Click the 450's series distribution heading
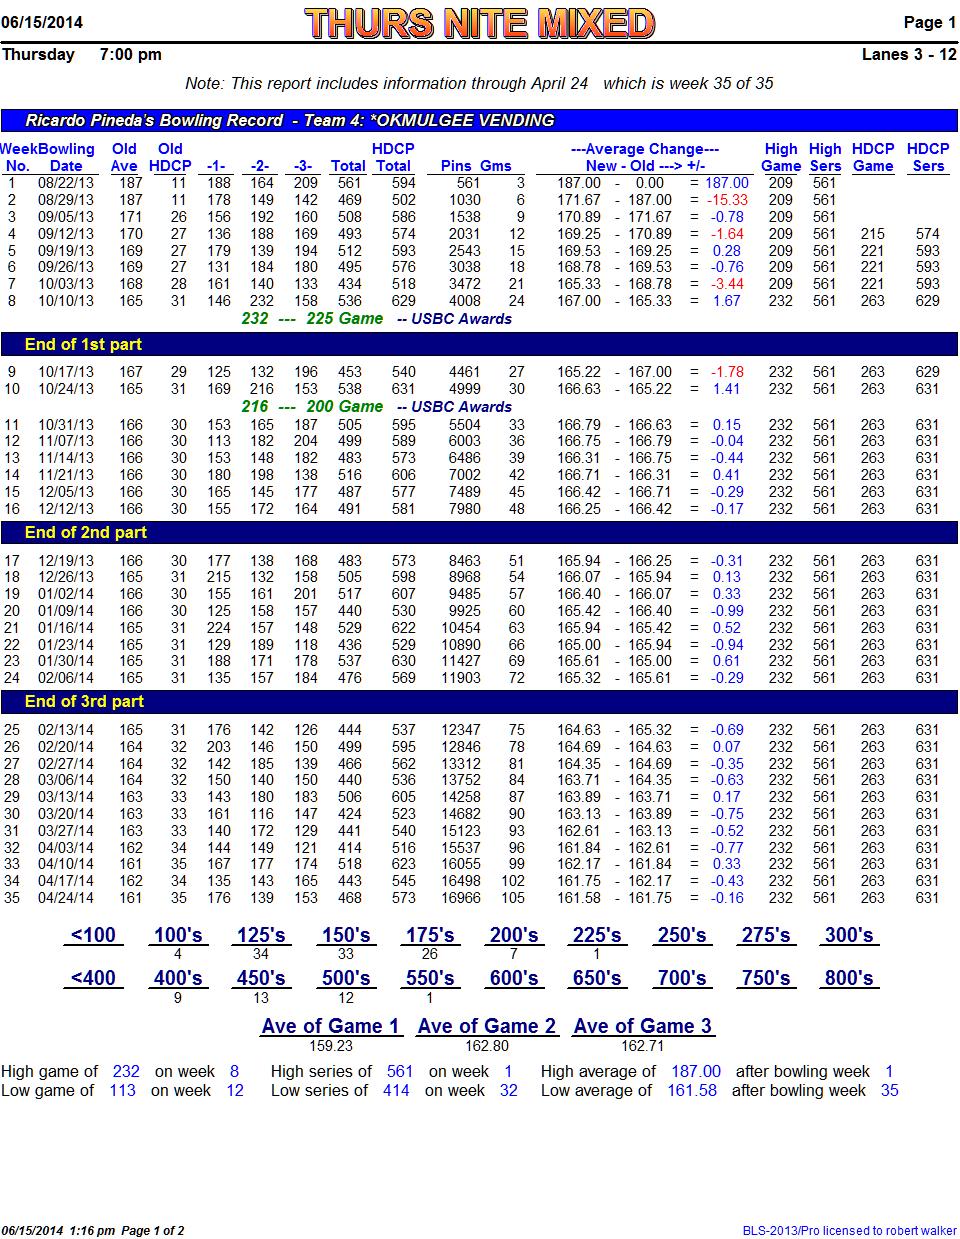The image size is (960, 1239). click(x=261, y=979)
